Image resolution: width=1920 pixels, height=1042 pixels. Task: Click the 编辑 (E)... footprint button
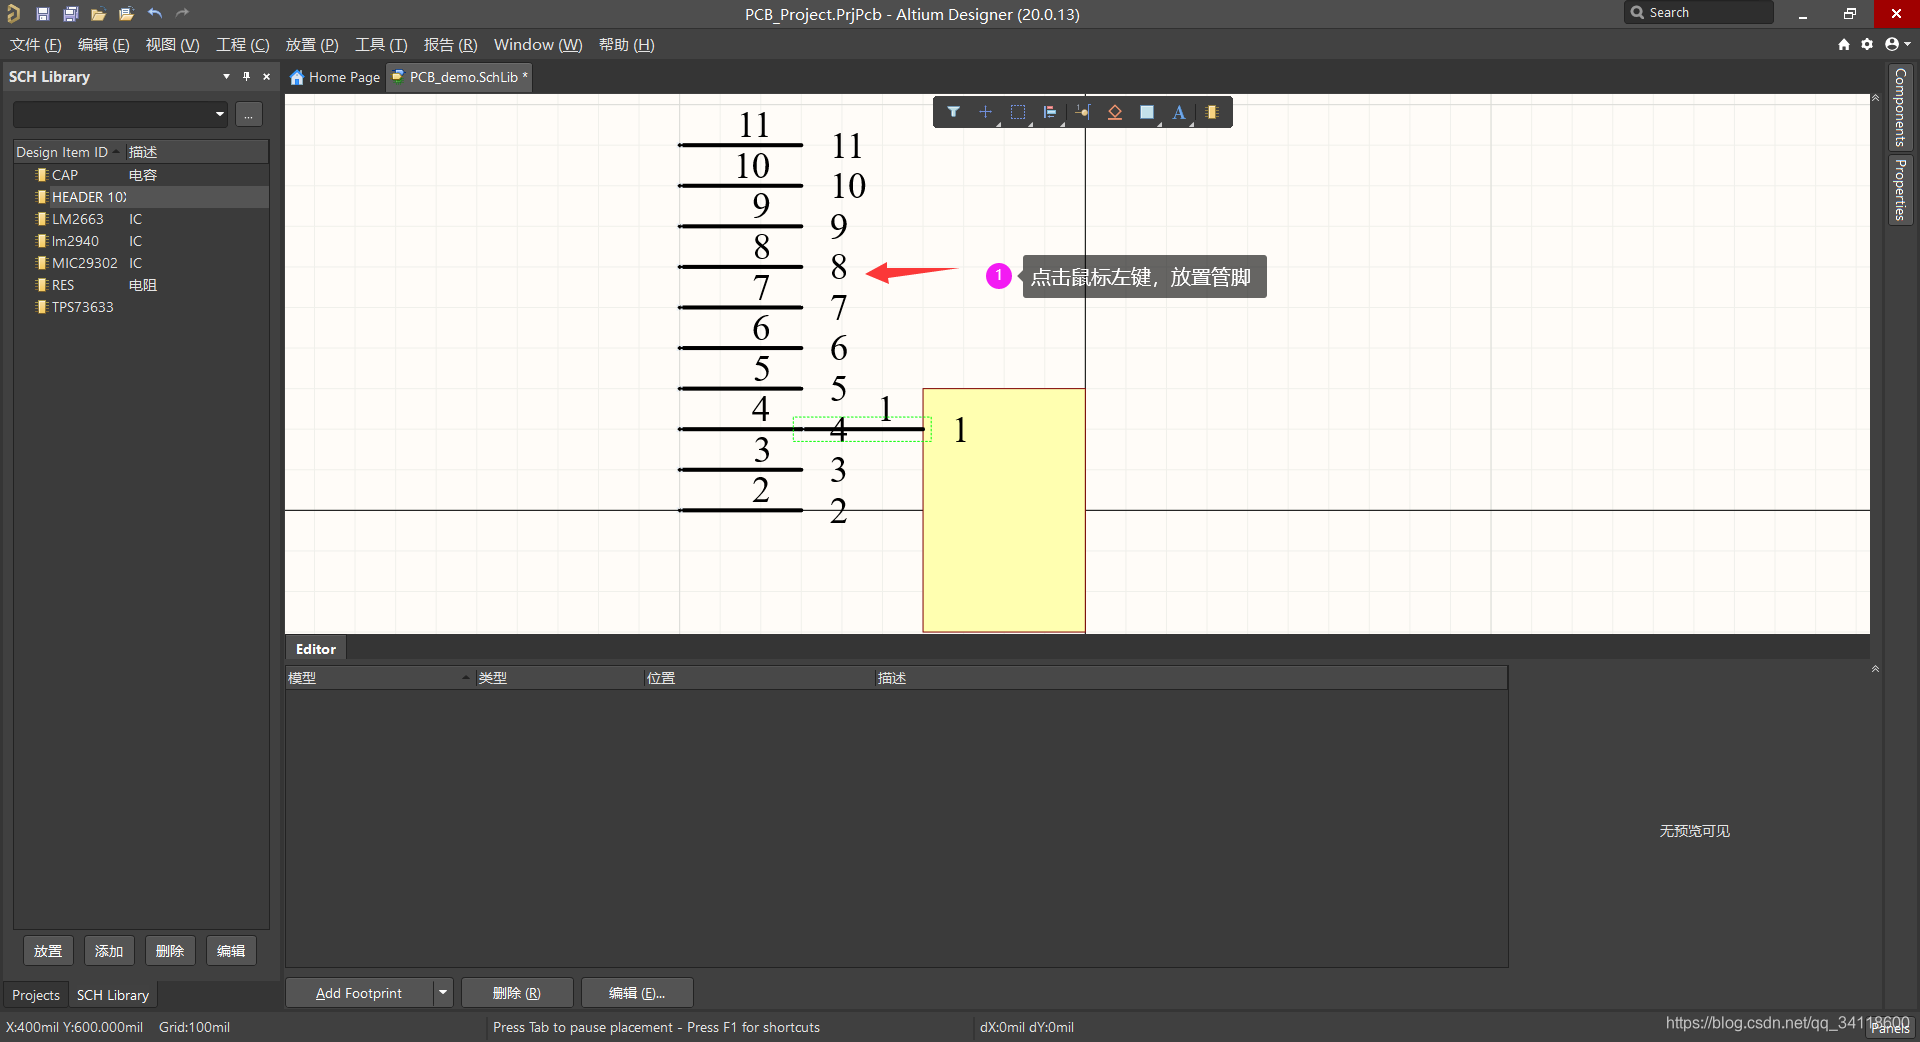click(637, 992)
